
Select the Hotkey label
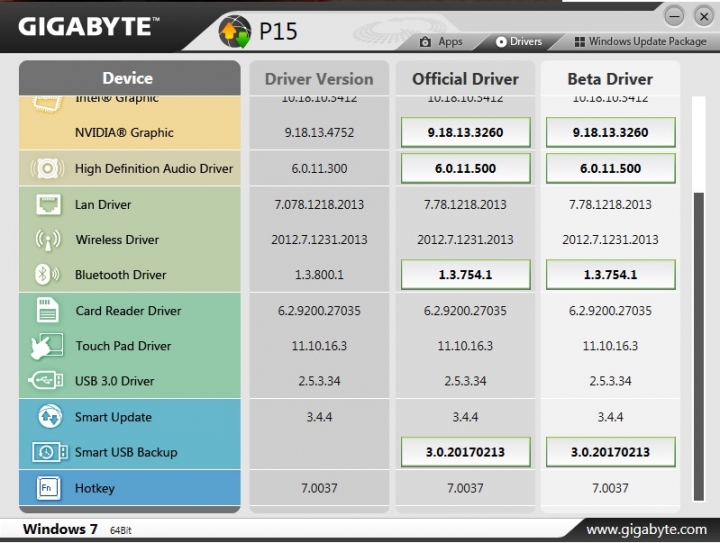pos(95,488)
